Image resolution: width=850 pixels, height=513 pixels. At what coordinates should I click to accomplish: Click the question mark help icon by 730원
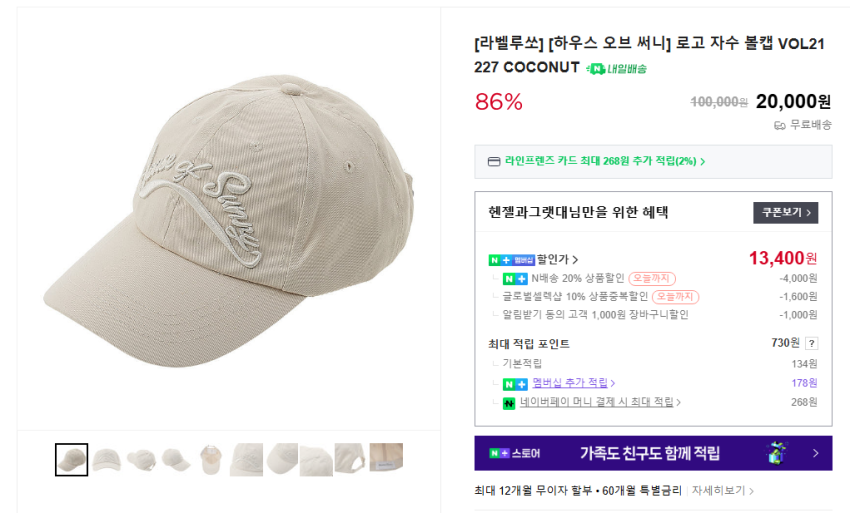click(812, 343)
